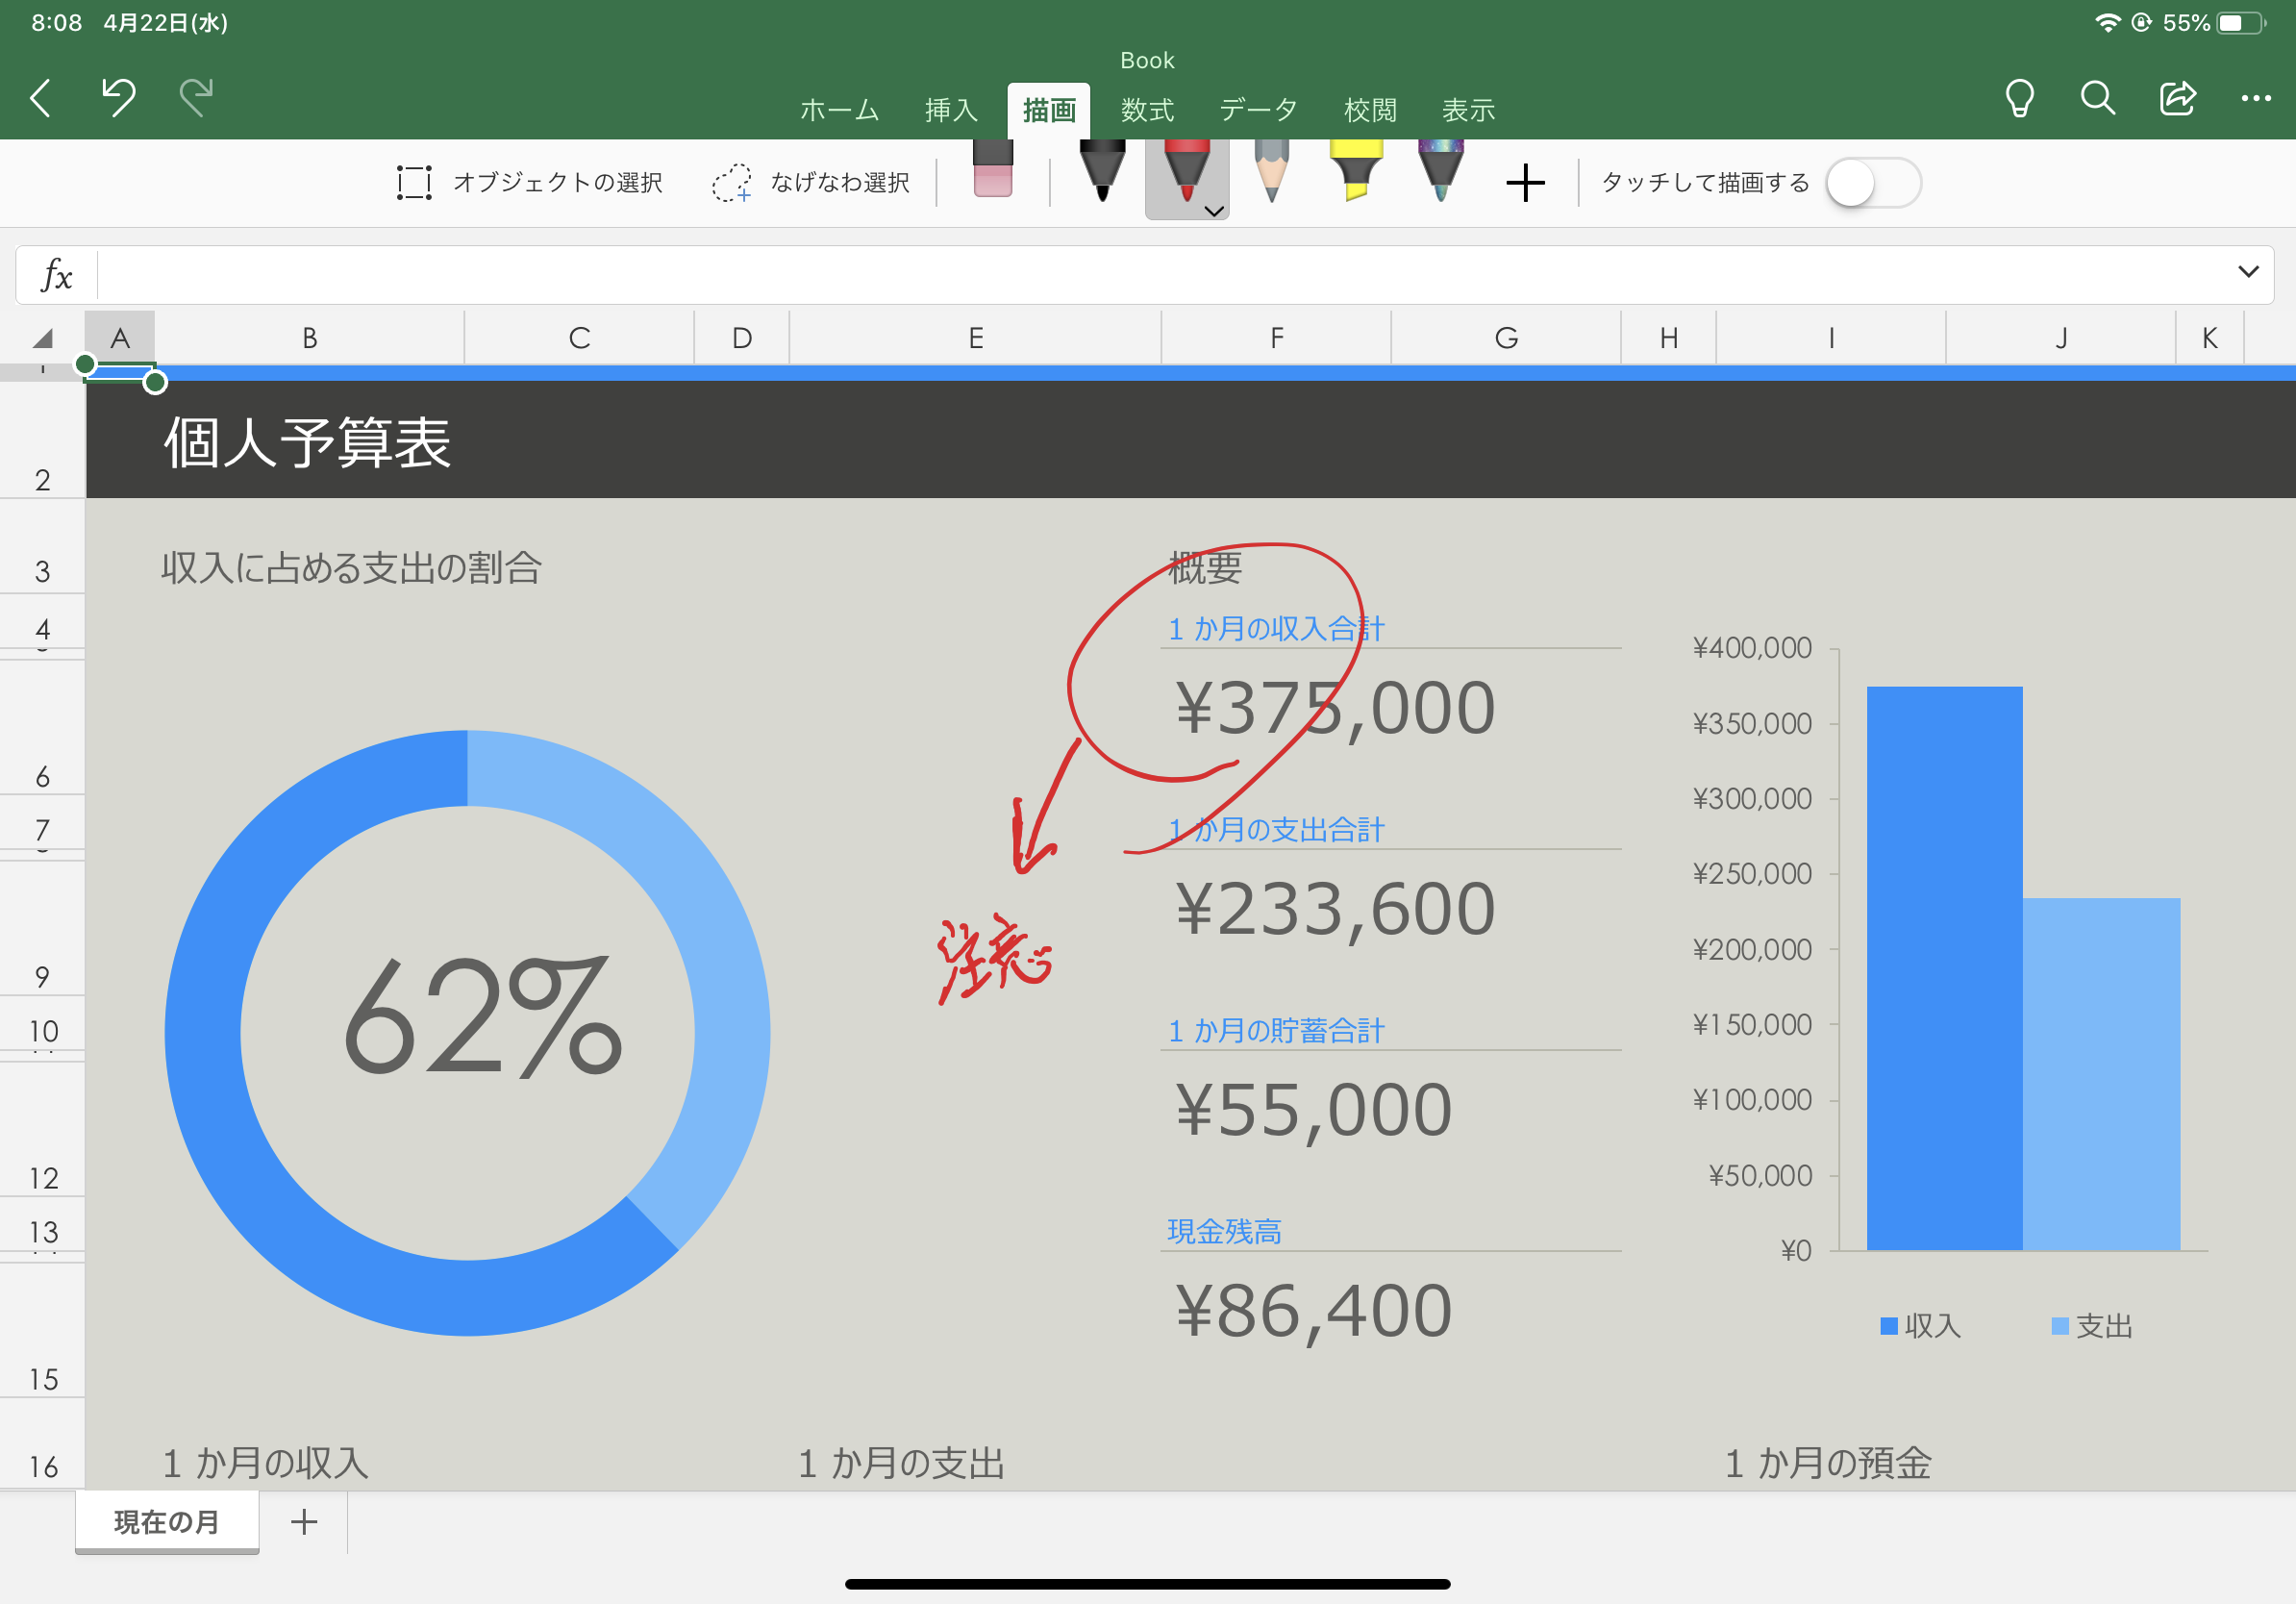The height and width of the screenshot is (1604, 2296).
Task: Add a new sheet with plus
Action: (x=304, y=1522)
